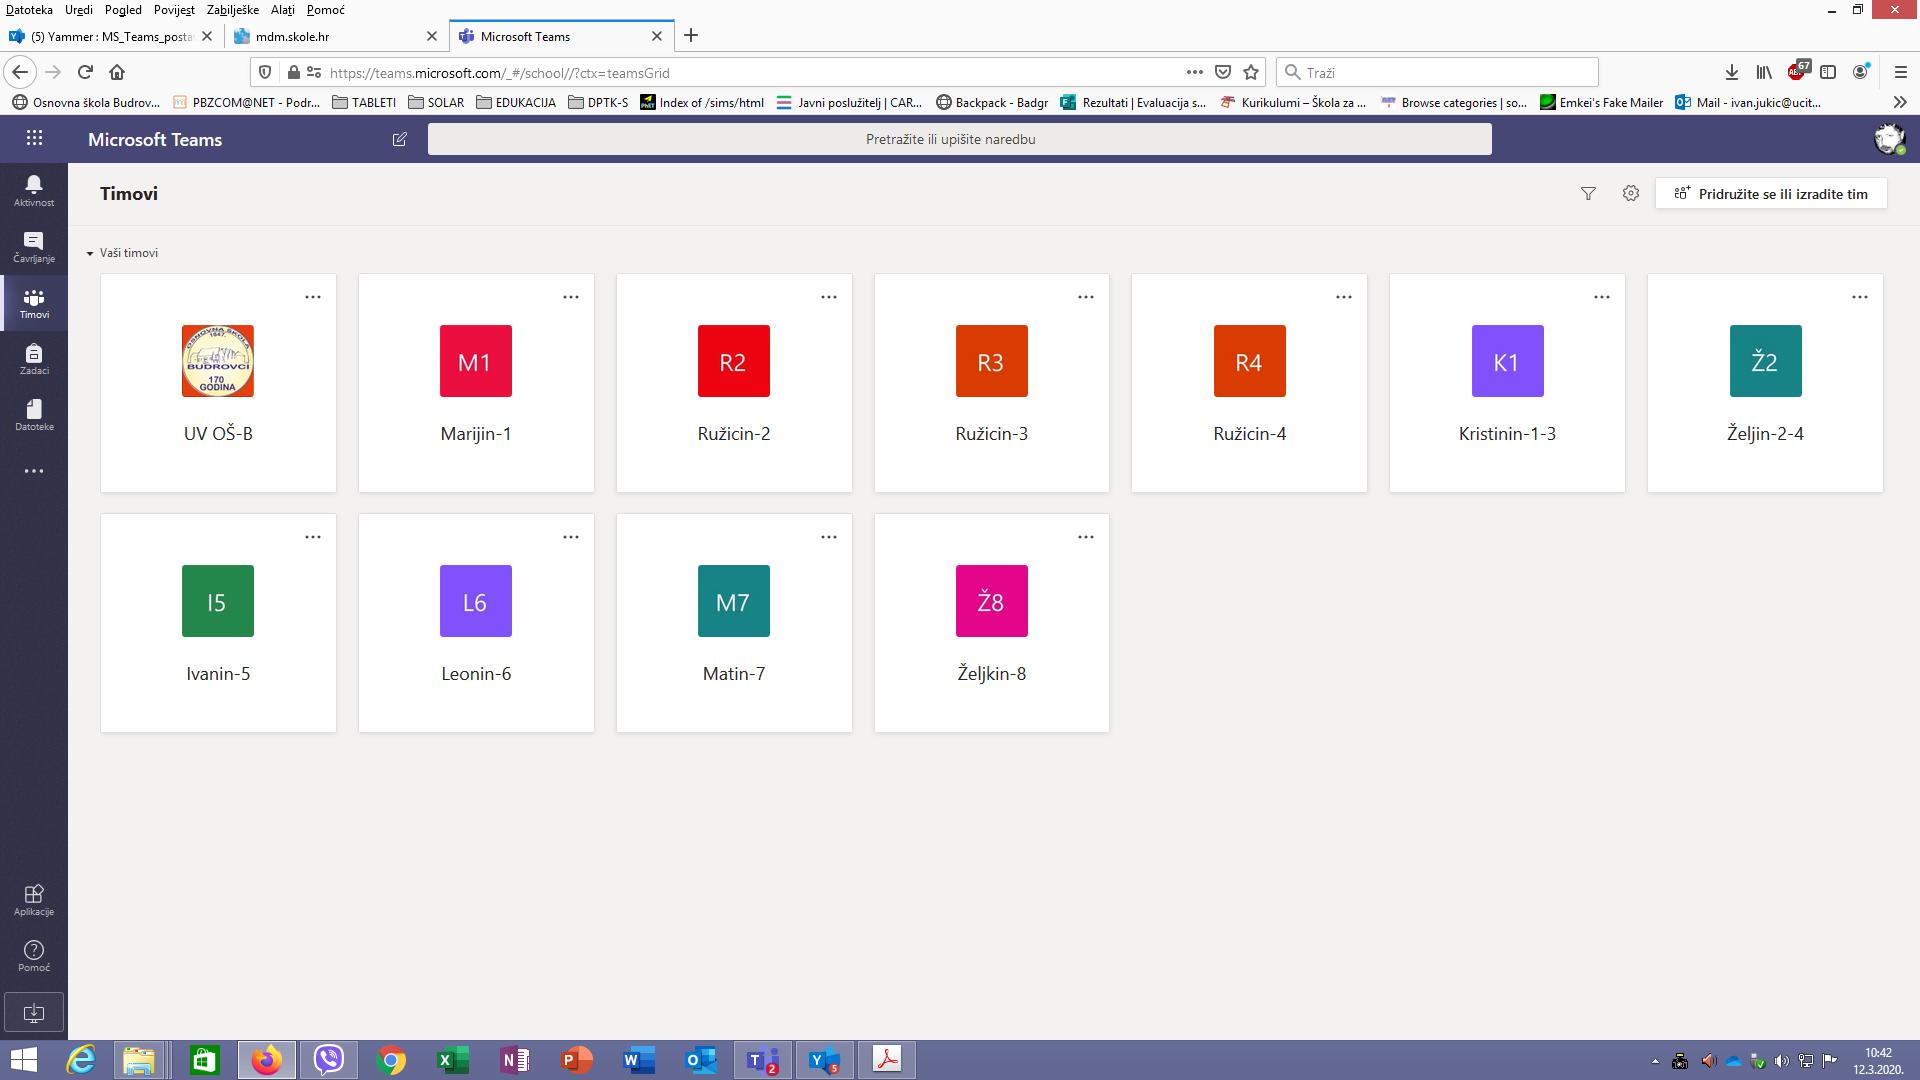Viewport: 1920px width, 1080px height.
Task: Click Pridružite se ili izradite tim
Action: (x=1771, y=194)
